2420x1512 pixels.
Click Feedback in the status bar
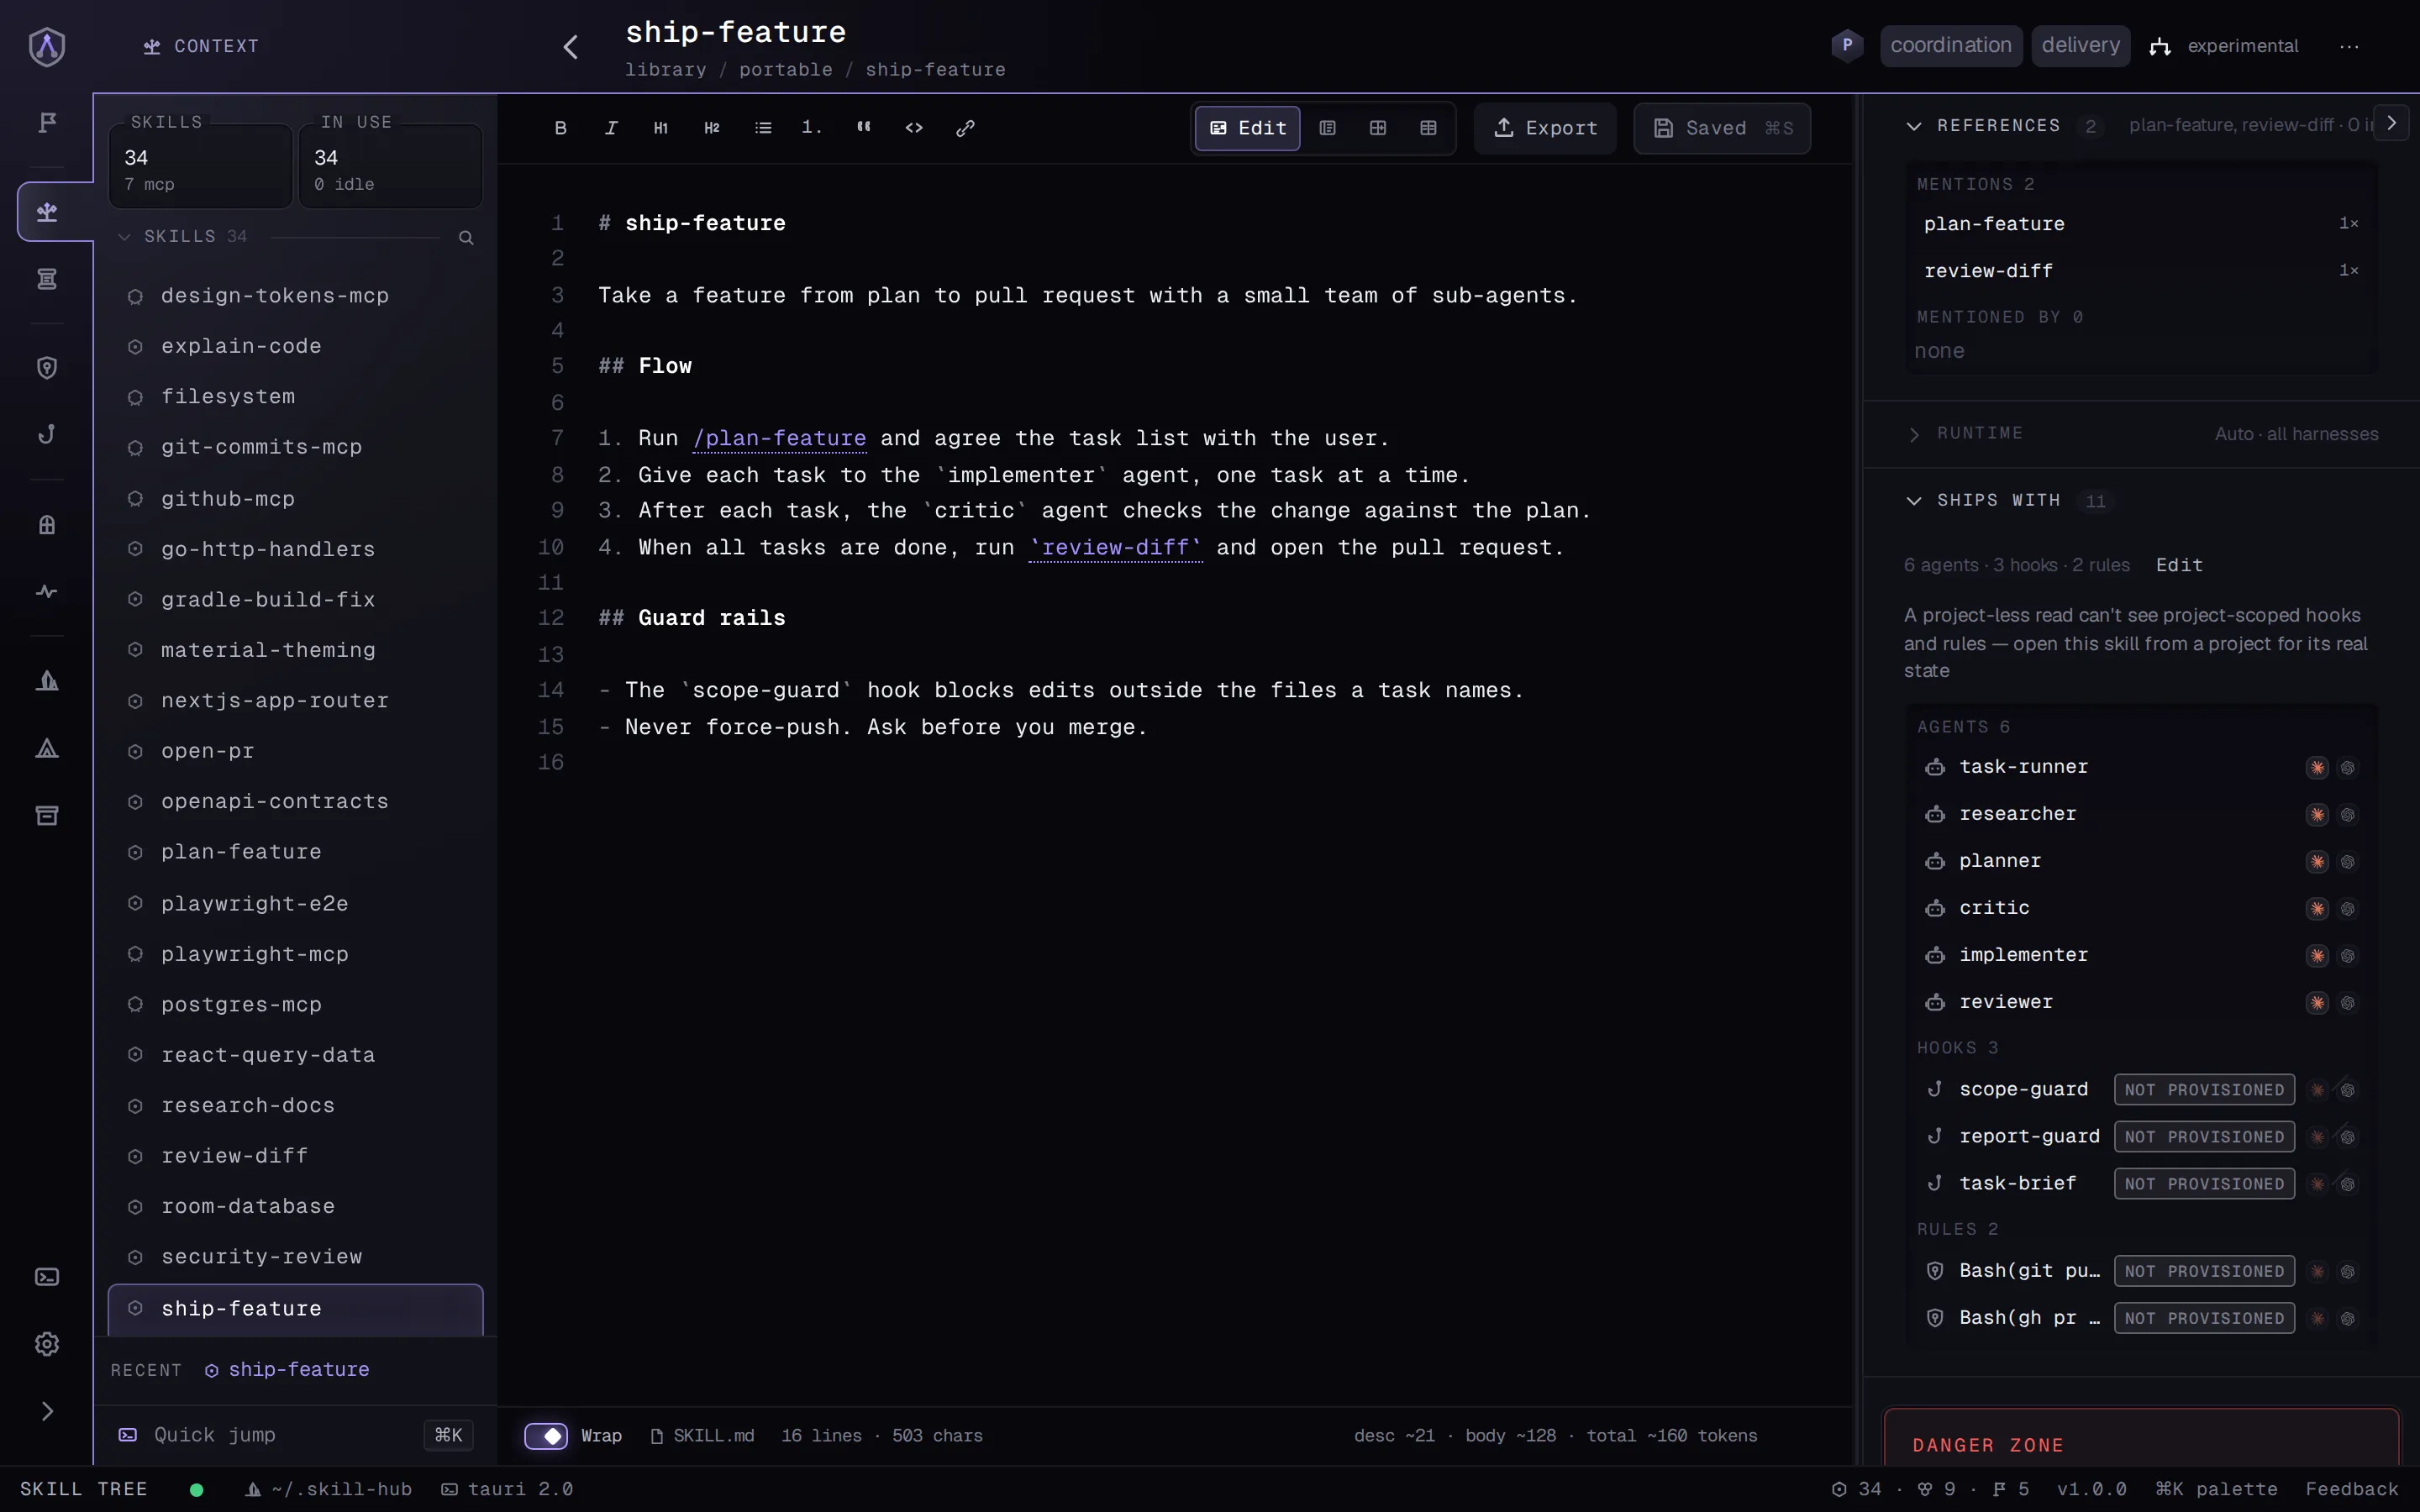click(x=2351, y=1489)
